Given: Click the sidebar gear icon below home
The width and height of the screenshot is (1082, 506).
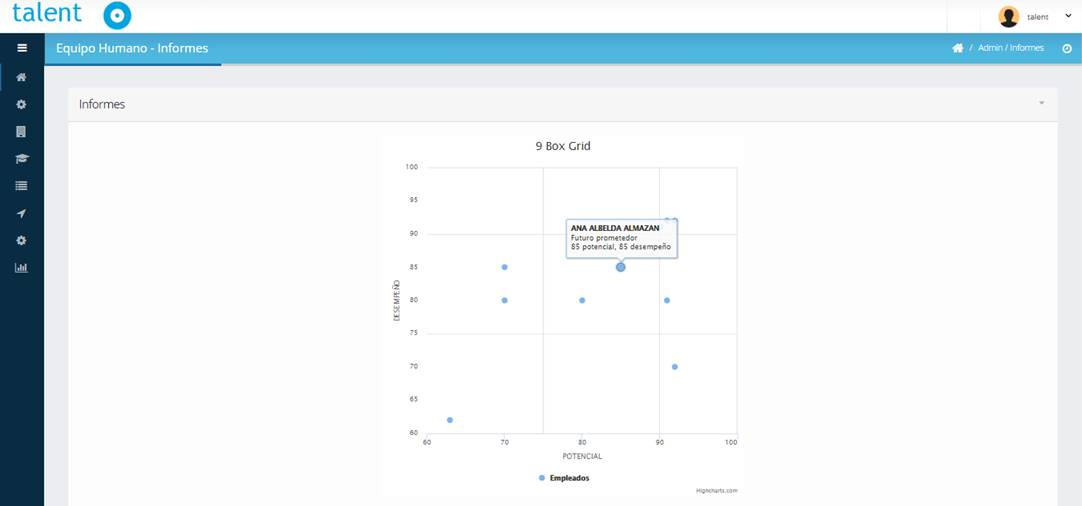Looking at the screenshot, I should pos(21,104).
